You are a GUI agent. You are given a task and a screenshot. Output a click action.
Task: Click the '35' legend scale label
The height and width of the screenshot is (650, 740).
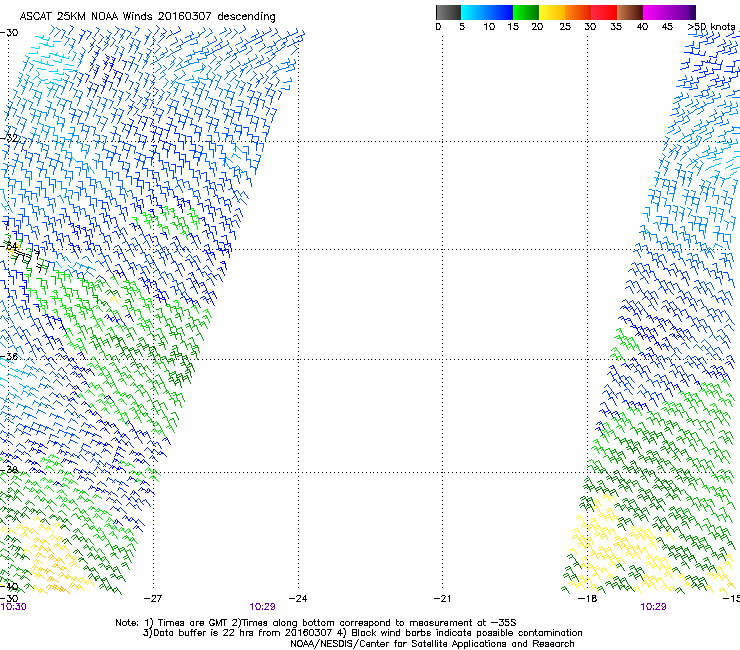tap(616, 27)
